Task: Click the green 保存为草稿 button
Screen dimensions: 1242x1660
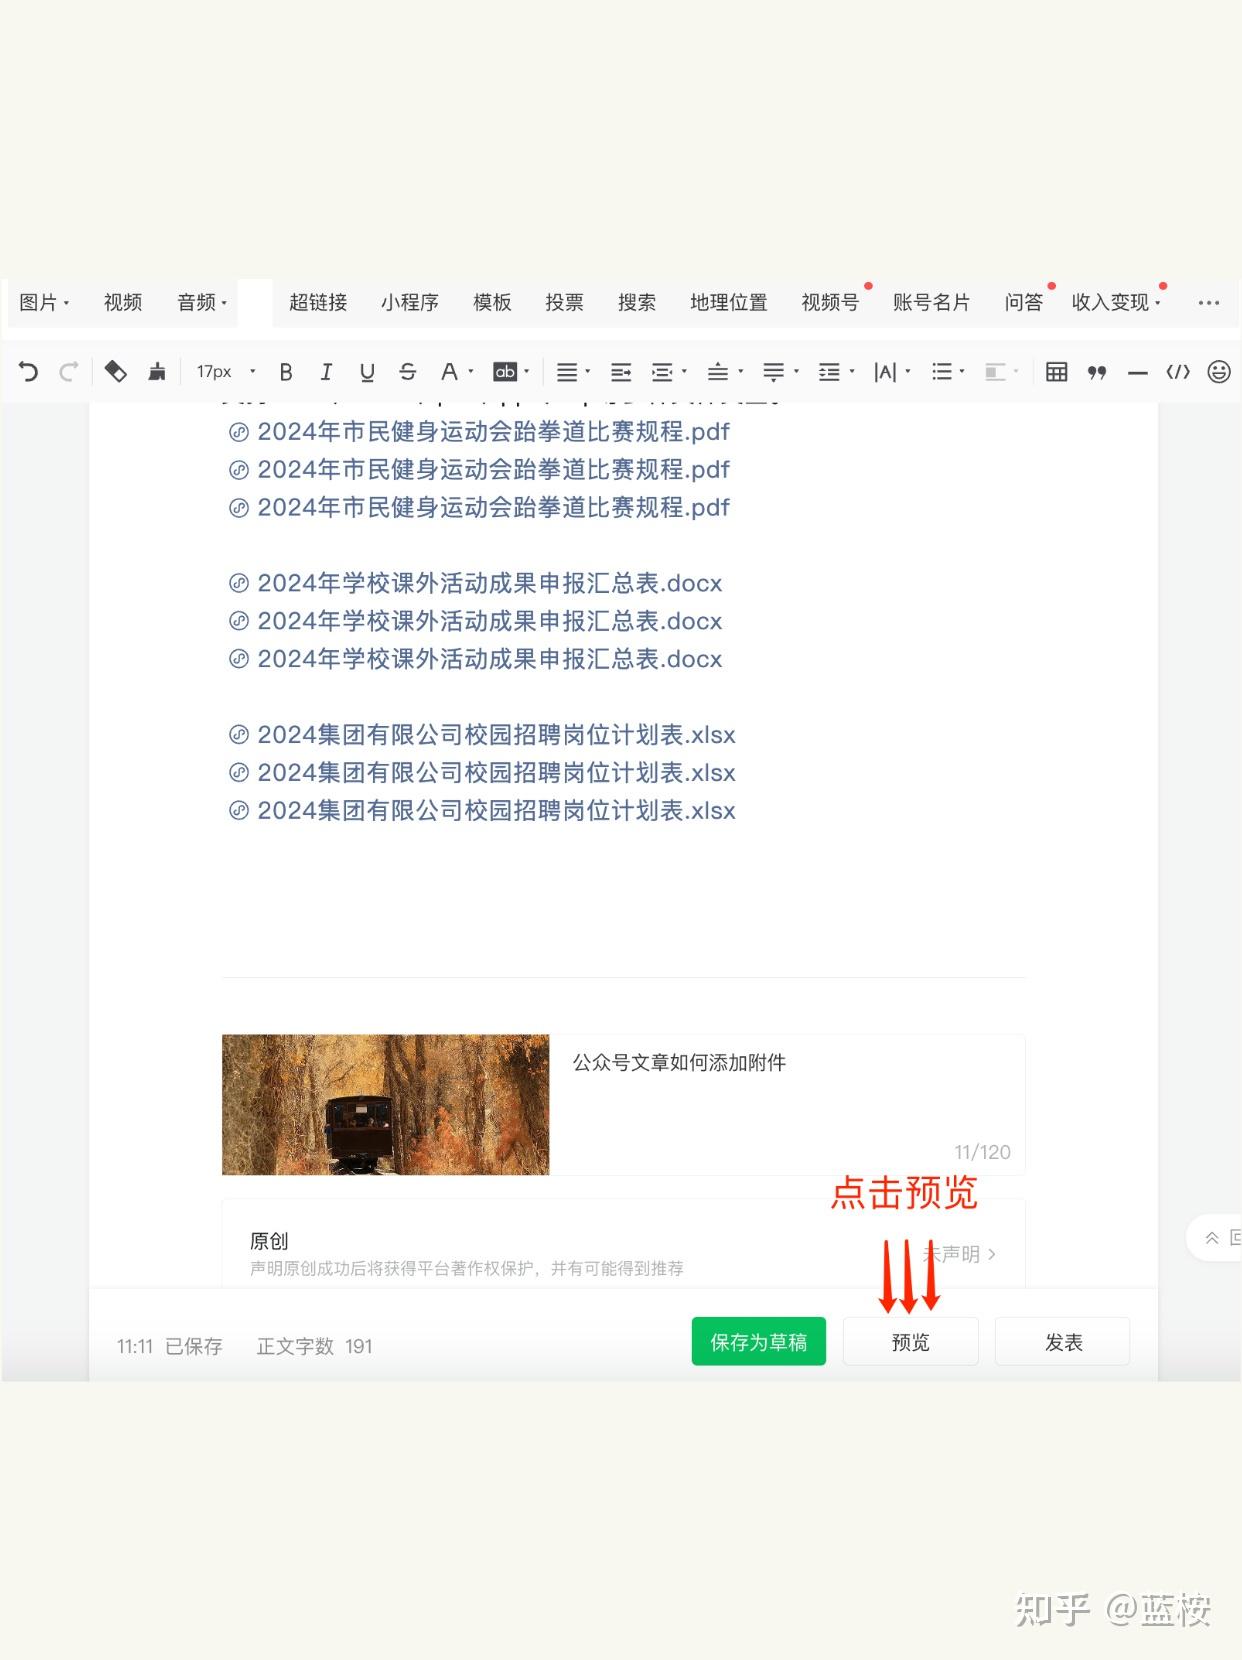Action: tap(758, 1342)
